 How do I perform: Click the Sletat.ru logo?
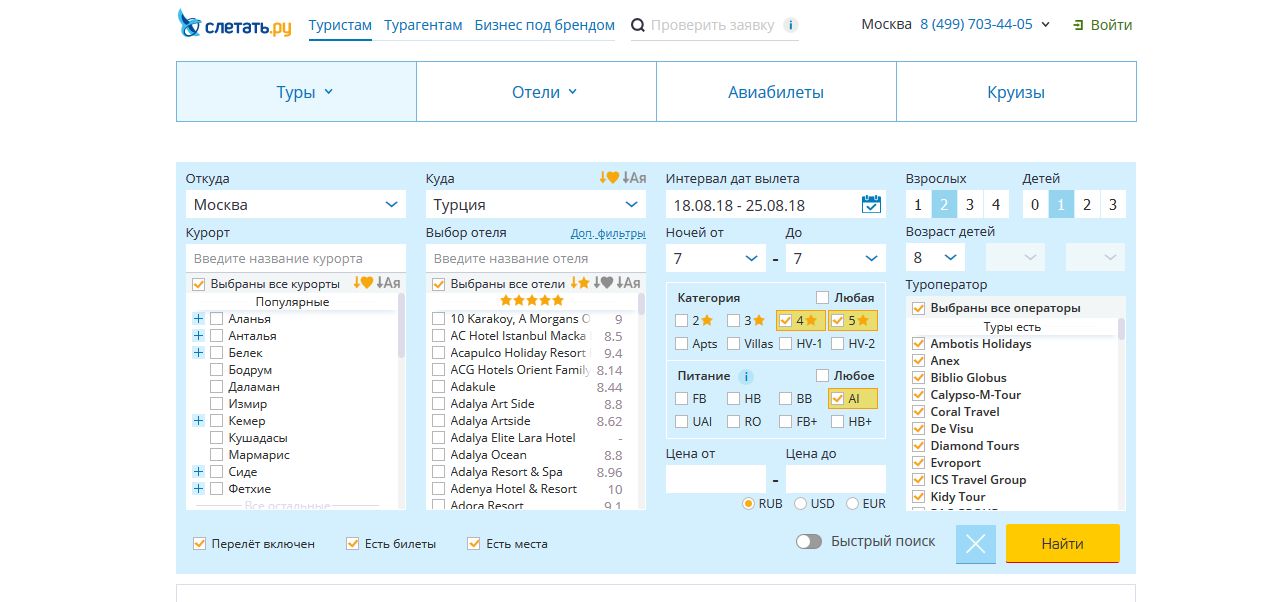tap(235, 24)
